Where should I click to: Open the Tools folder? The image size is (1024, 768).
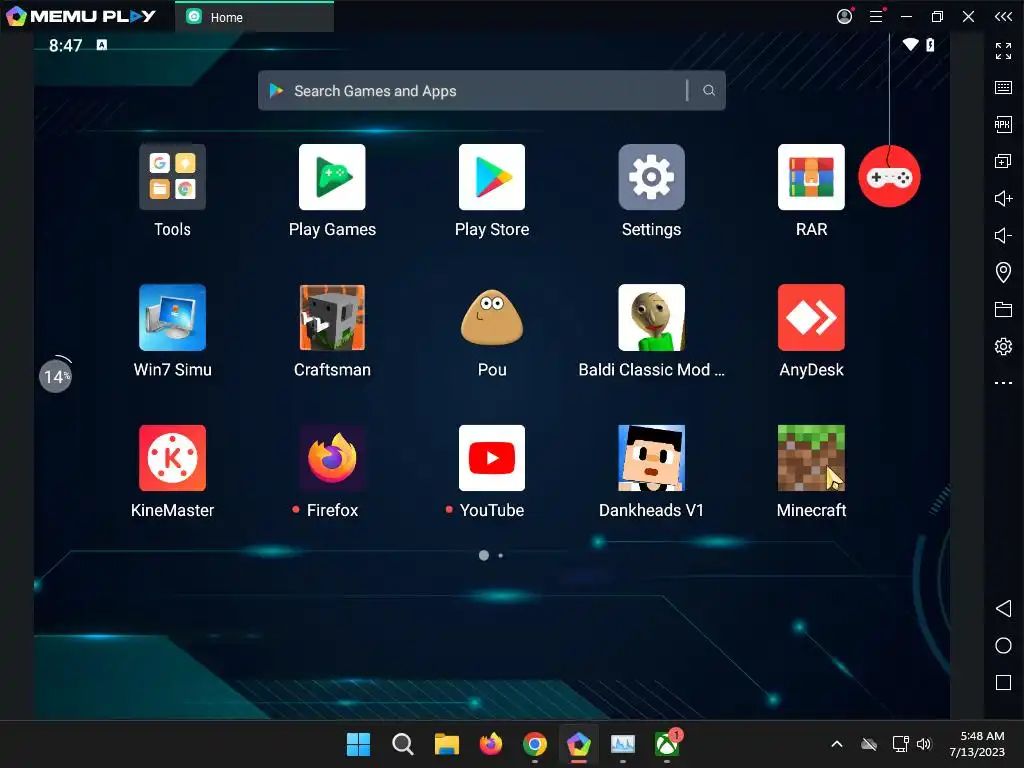tap(172, 178)
